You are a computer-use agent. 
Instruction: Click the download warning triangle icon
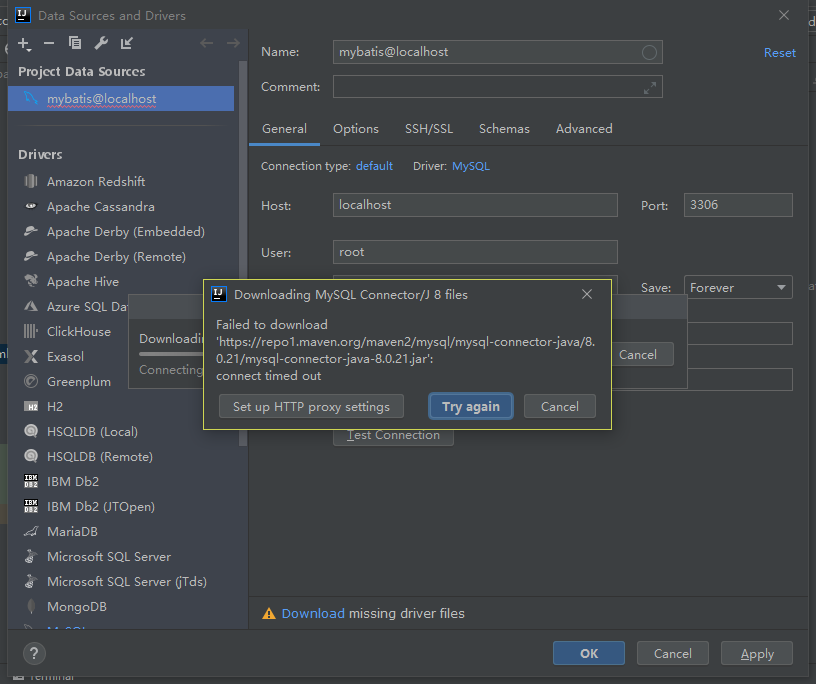(x=269, y=614)
